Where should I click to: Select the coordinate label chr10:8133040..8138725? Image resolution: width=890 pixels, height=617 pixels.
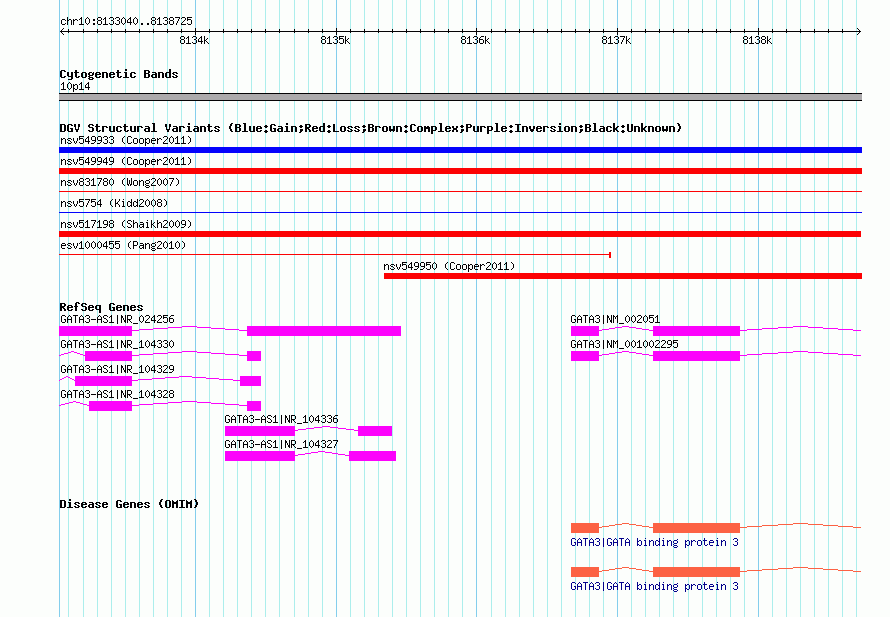click(127, 21)
